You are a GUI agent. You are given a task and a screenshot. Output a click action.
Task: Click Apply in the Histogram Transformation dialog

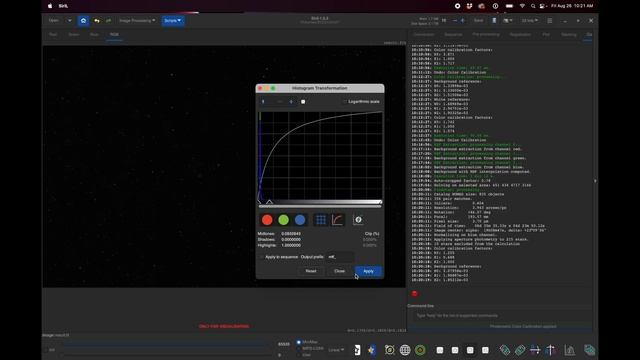point(369,271)
